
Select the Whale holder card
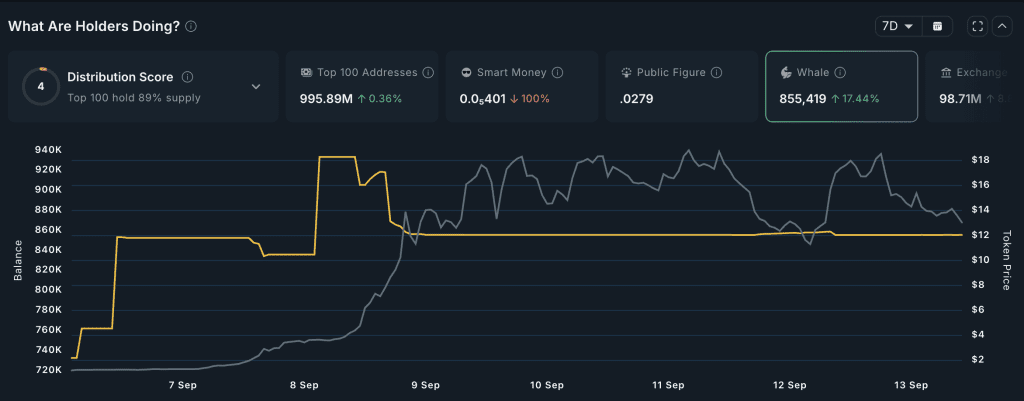pos(840,86)
